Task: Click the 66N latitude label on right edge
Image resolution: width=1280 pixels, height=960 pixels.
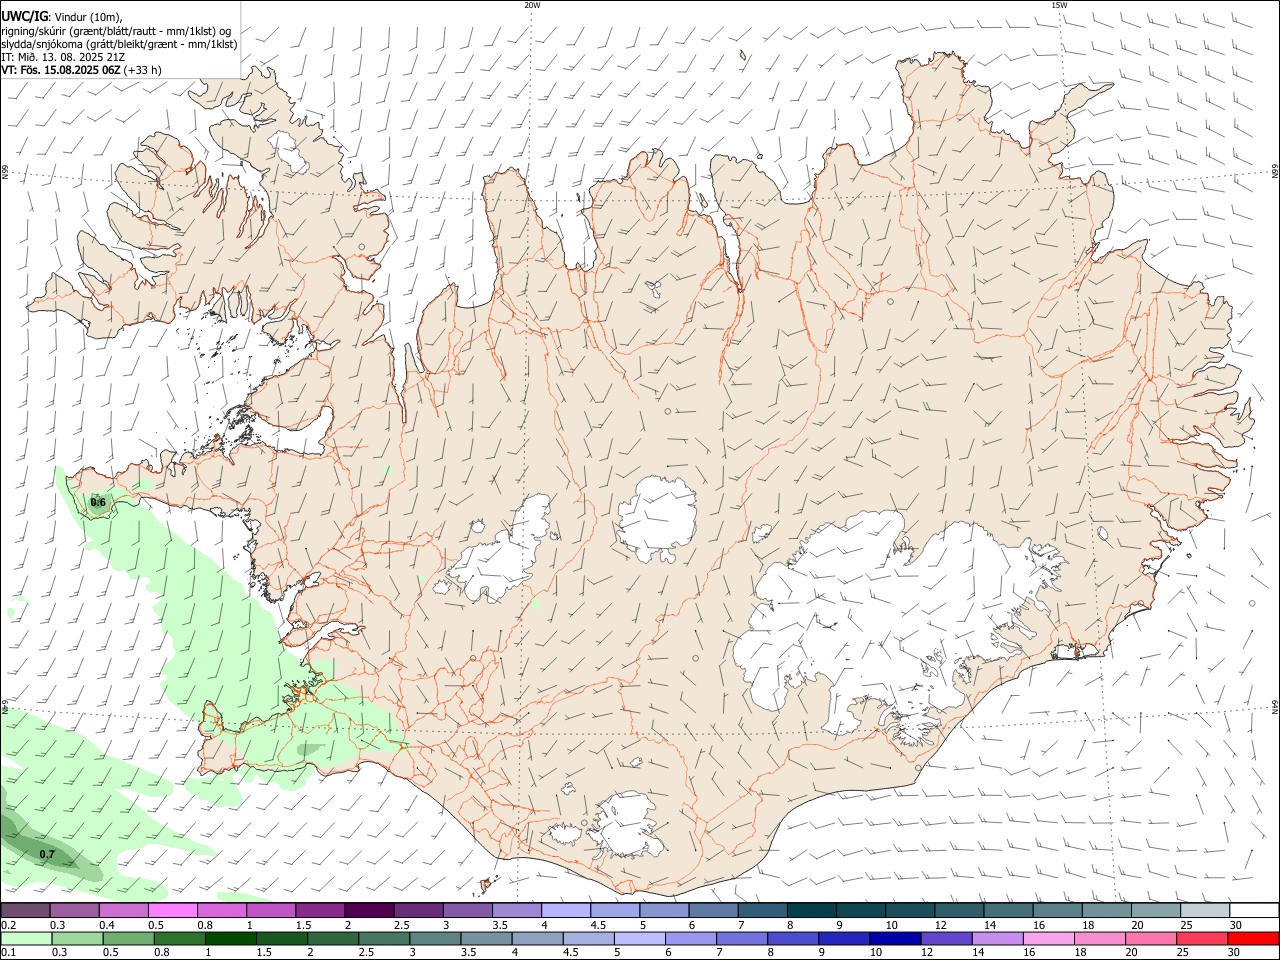Action: 1275,172
